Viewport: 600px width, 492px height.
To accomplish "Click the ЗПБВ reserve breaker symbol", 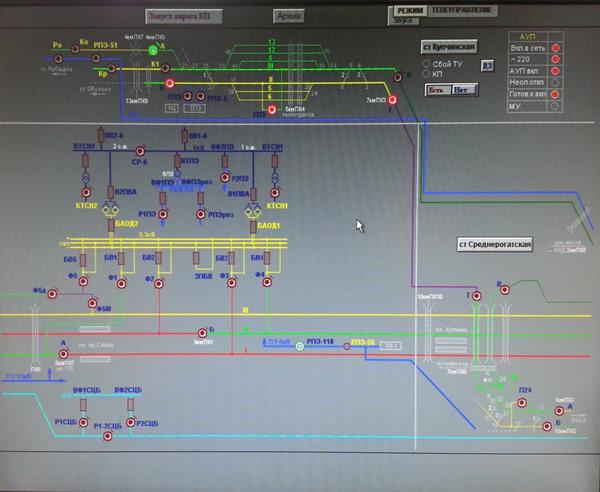I will pos(196,258).
